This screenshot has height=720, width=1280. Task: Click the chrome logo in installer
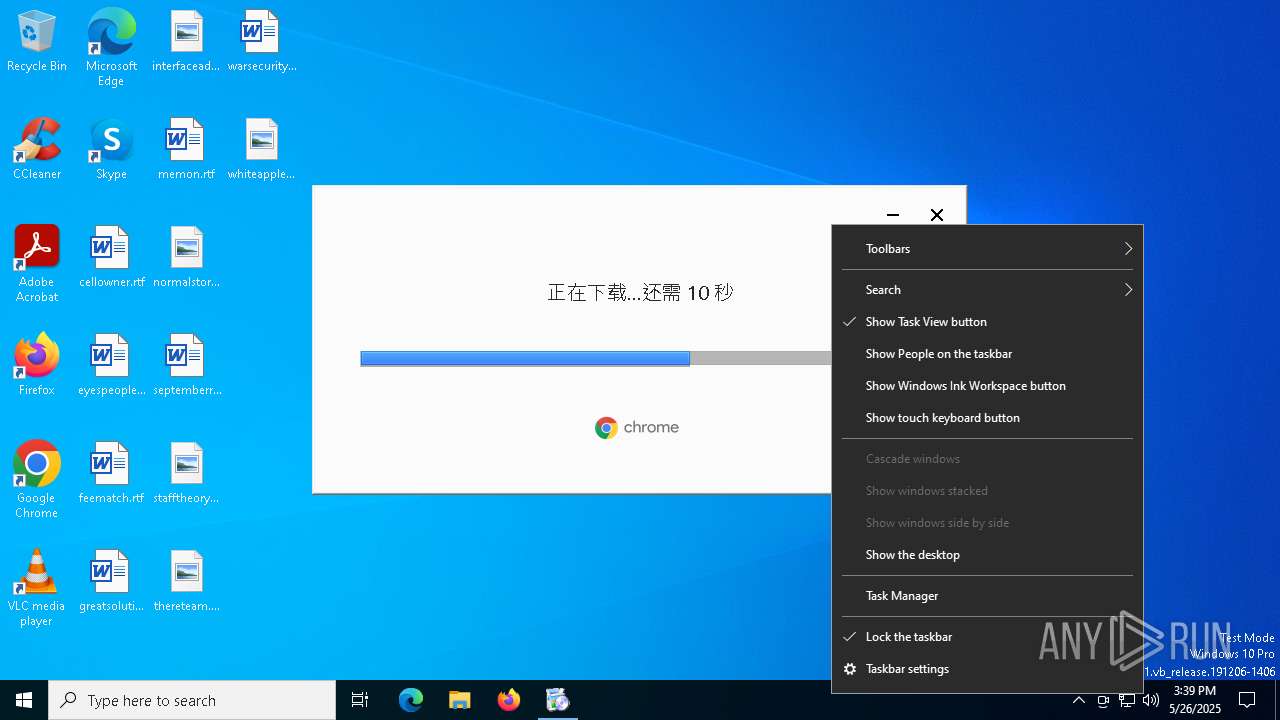pyautogui.click(x=637, y=428)
